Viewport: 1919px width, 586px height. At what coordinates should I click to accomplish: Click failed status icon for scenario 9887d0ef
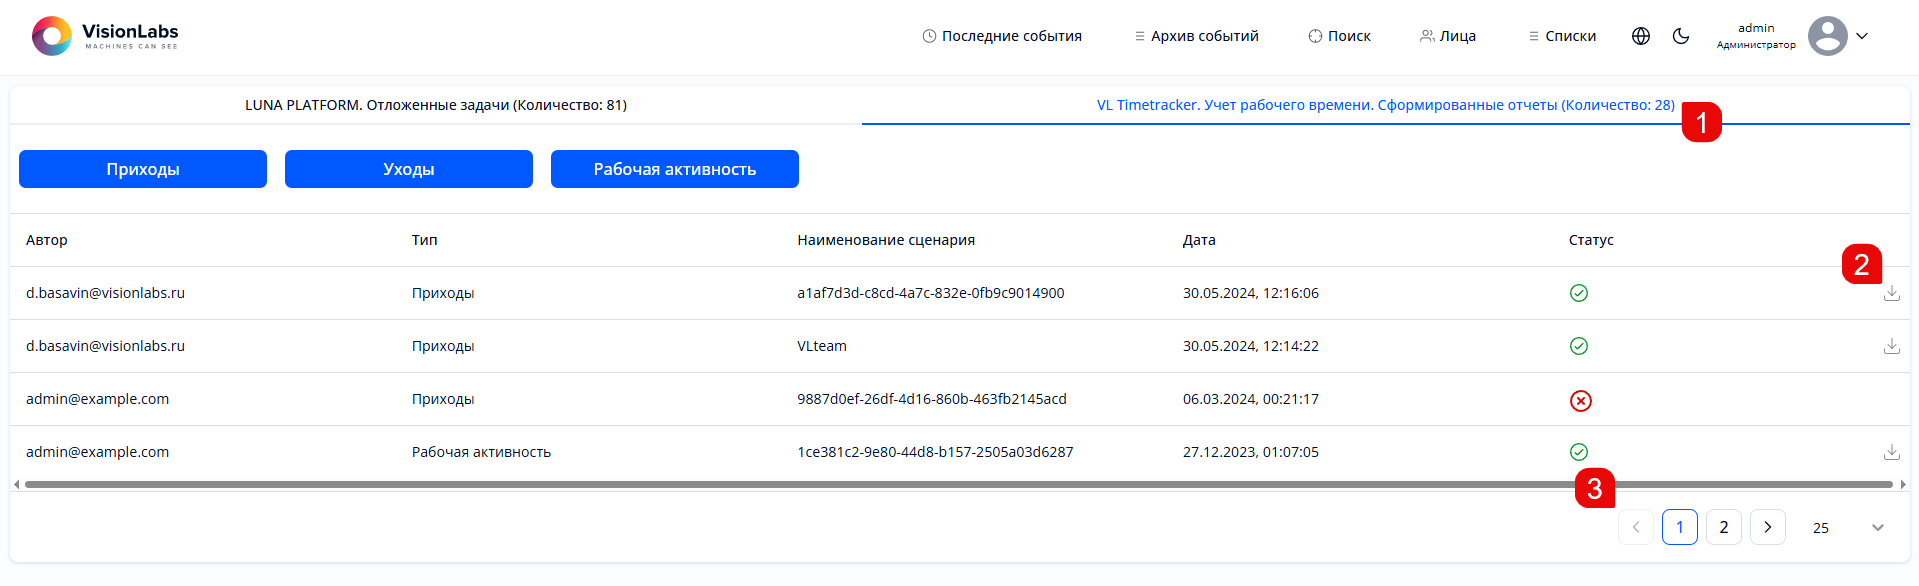click(x=1580, y=401)
